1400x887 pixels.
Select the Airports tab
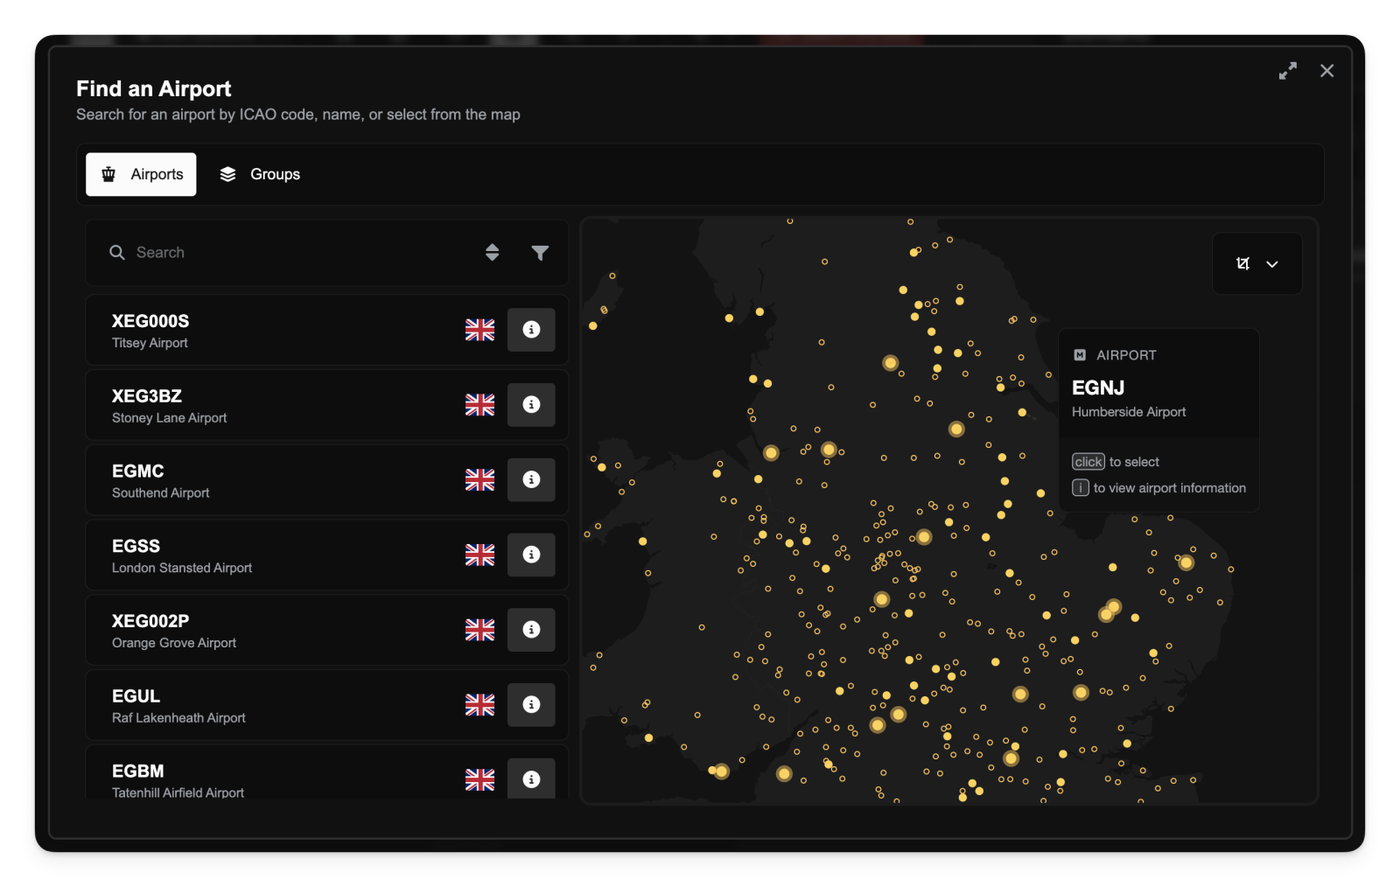tap(142, 175)
